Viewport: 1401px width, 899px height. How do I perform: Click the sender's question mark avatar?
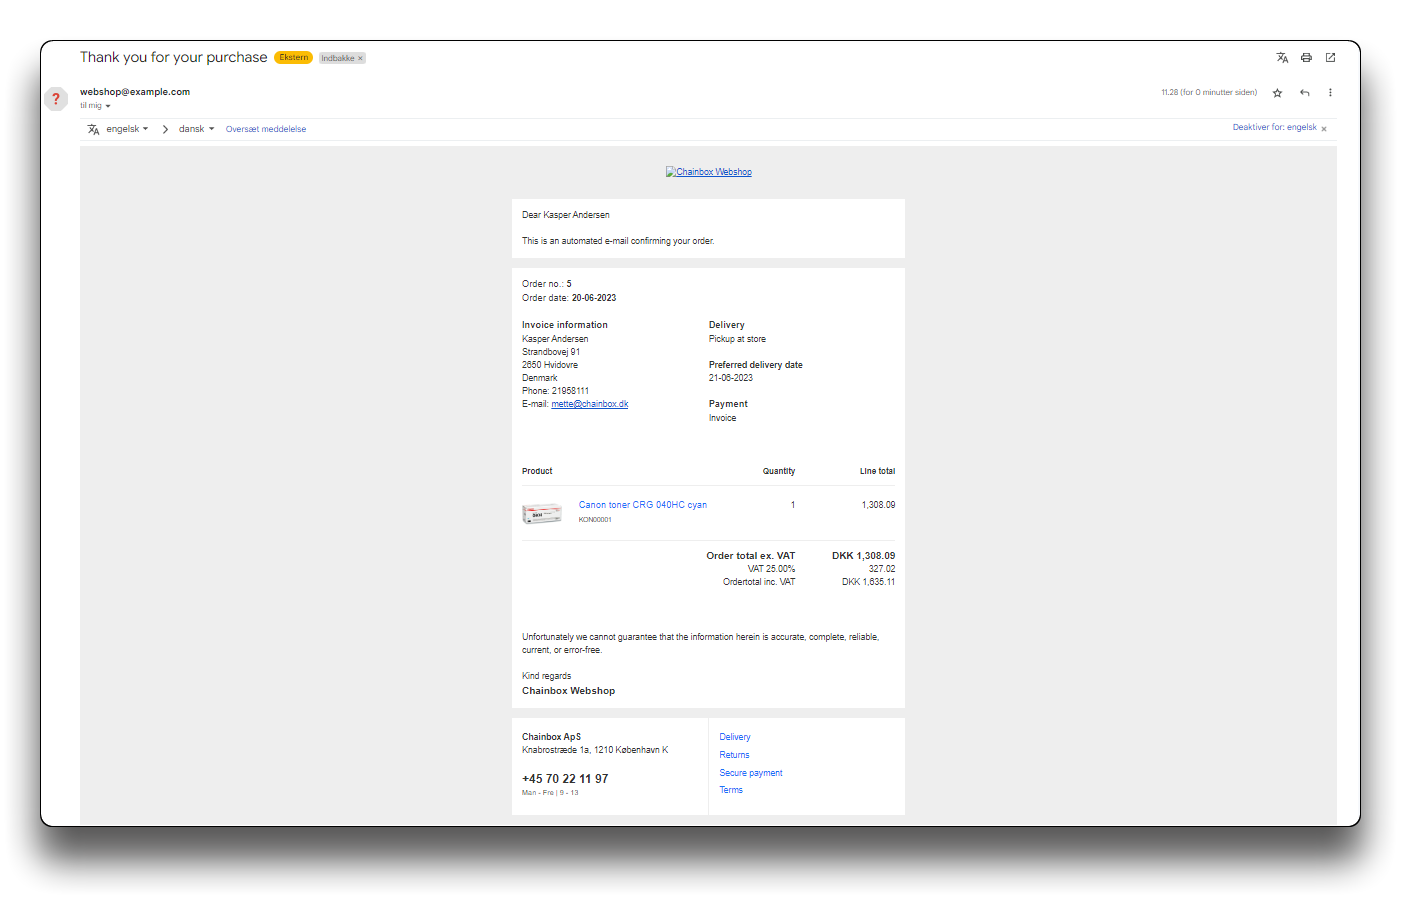coord(56,99)
